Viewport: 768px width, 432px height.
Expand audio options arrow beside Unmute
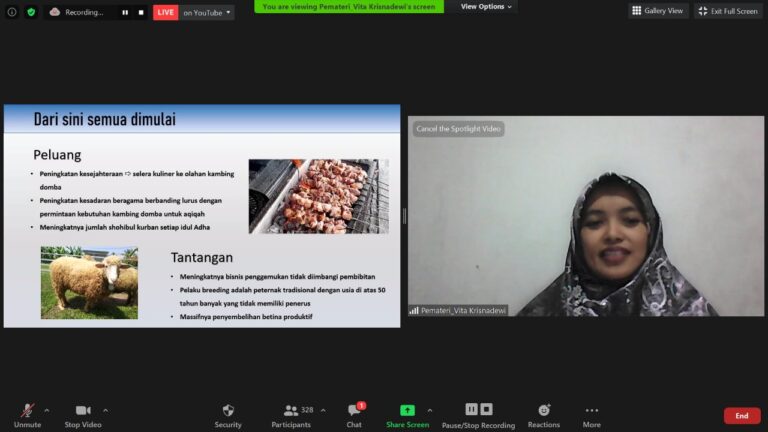tap(47, 410)
